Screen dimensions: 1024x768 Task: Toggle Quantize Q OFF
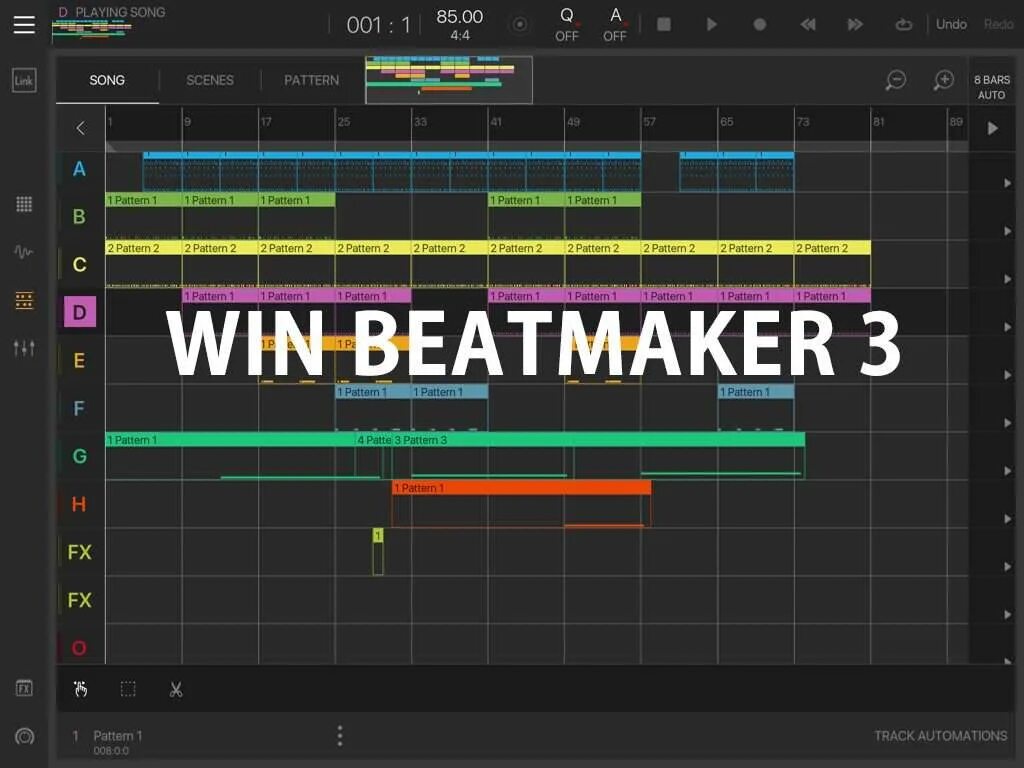click(x=567, y=25)
